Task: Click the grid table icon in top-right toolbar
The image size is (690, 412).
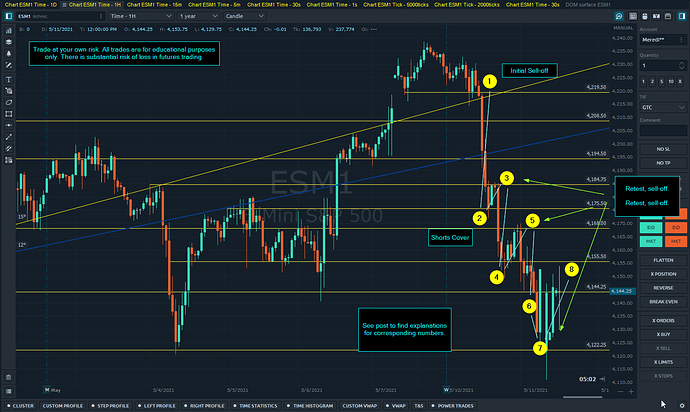Action: coord(633,16)
